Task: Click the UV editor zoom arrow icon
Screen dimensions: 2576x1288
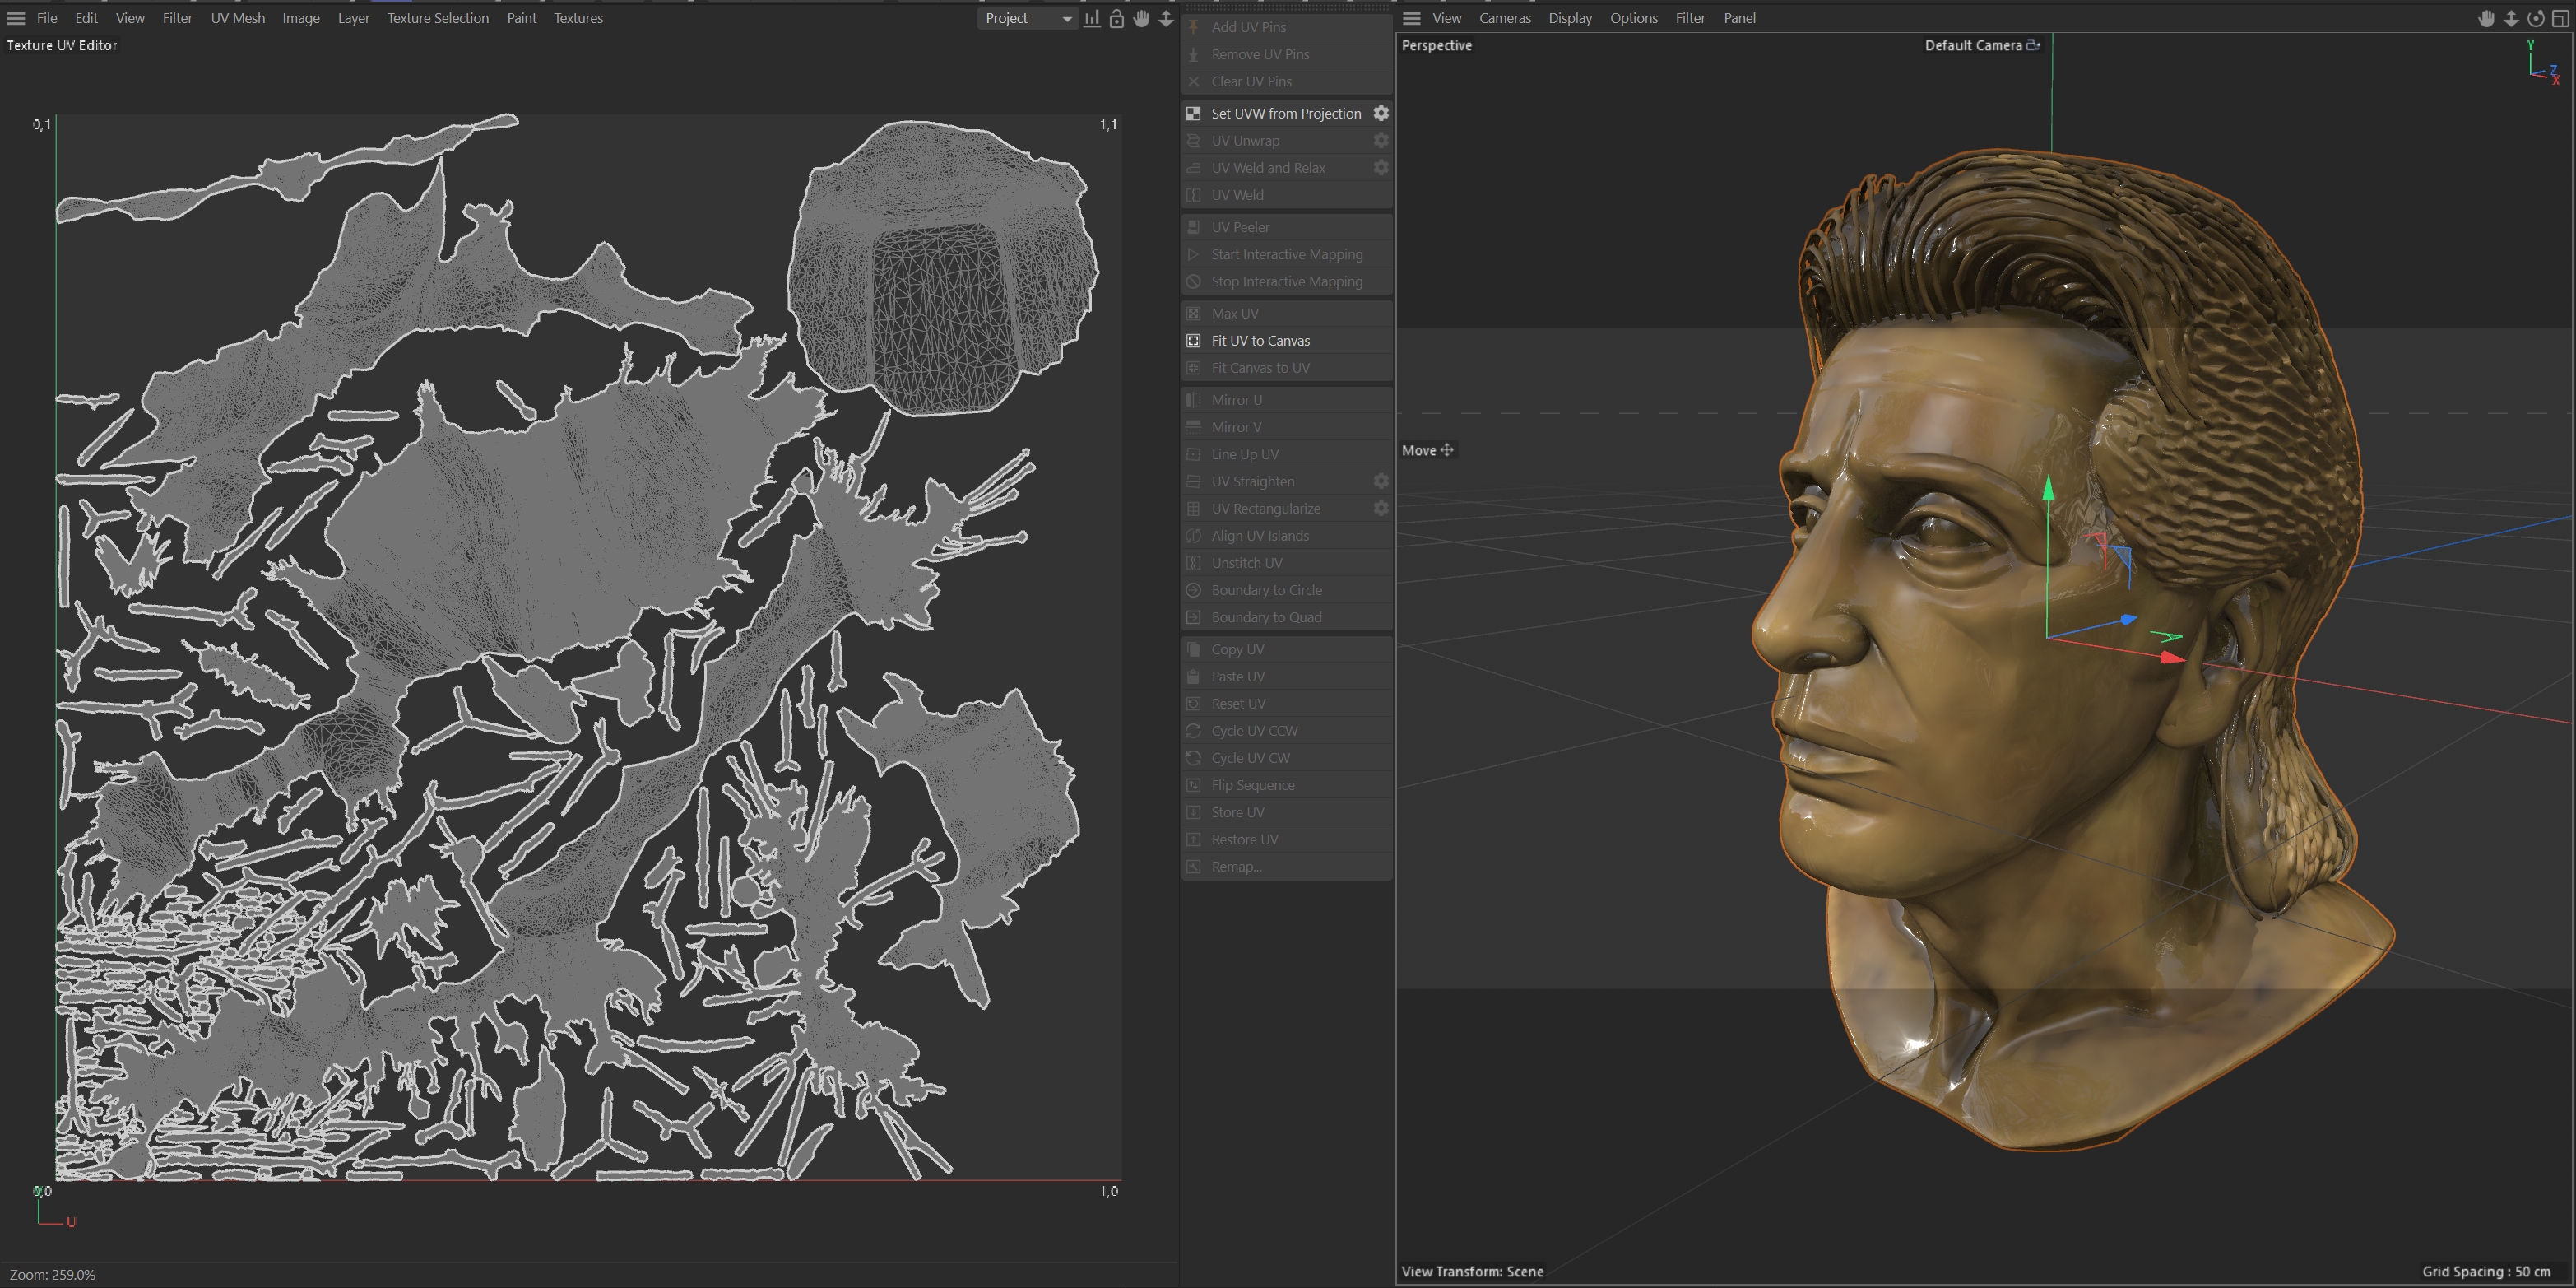Action: pos(1166,18)
